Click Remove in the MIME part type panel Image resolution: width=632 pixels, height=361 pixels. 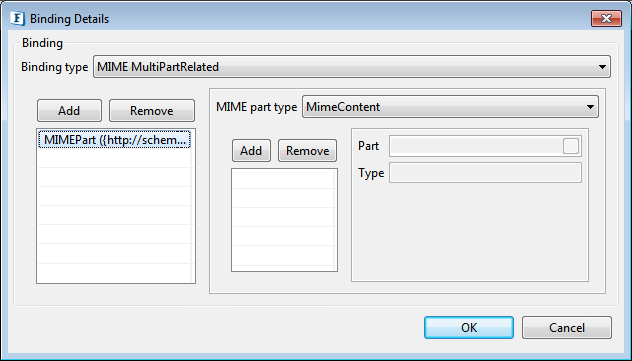point(308,151)
